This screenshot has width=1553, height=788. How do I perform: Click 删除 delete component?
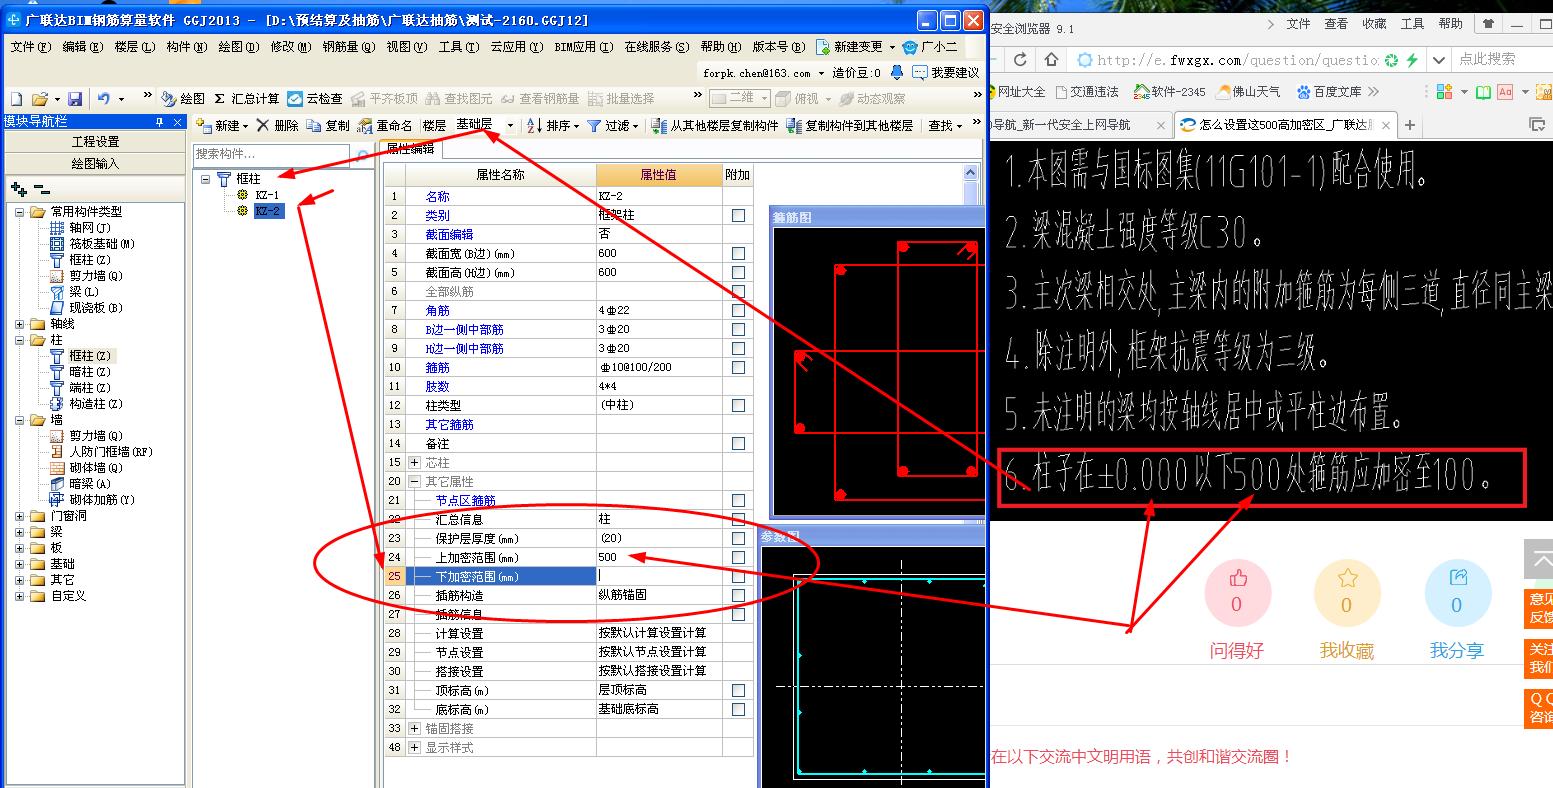(x=278, y=125)
